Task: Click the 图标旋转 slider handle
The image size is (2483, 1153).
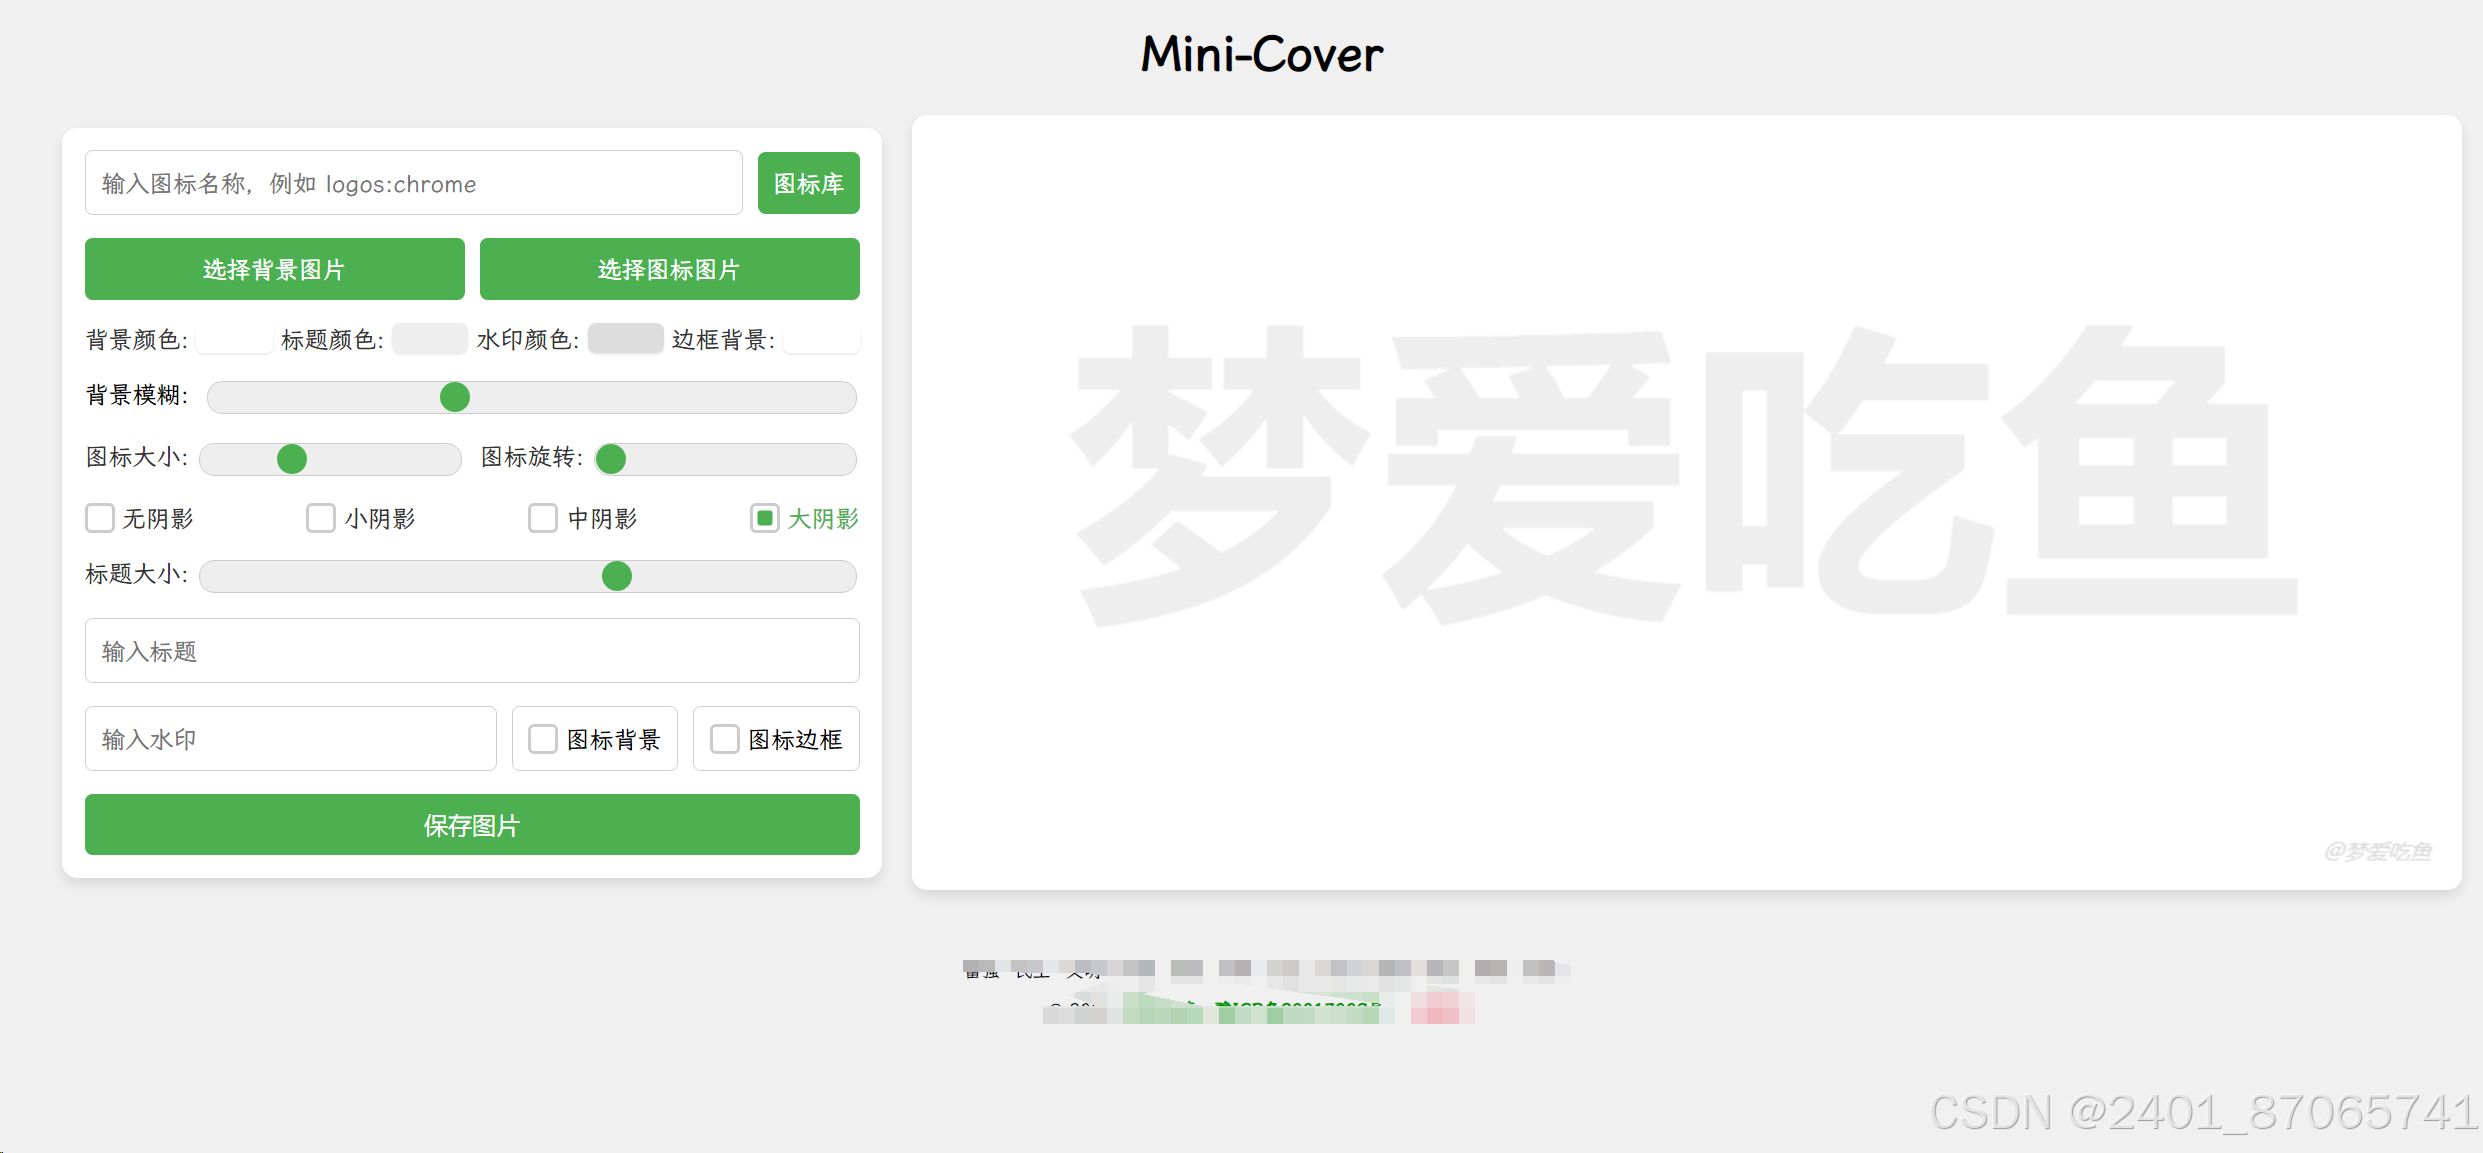Action: click(x=611, y=459)
